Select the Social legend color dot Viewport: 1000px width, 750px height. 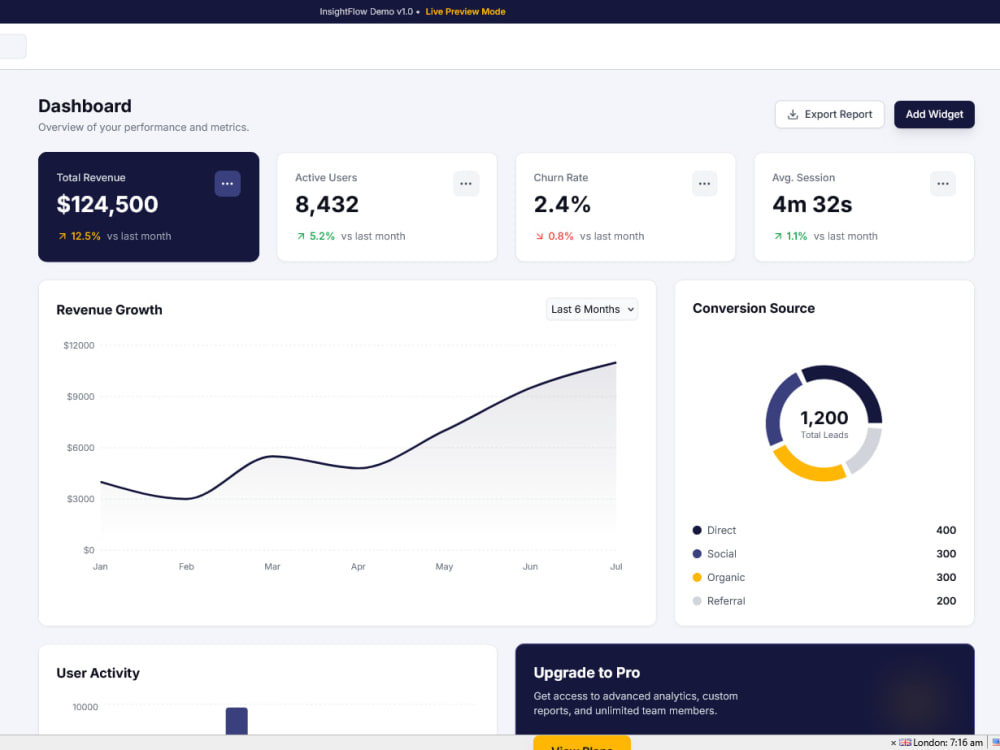click(696, 554)
